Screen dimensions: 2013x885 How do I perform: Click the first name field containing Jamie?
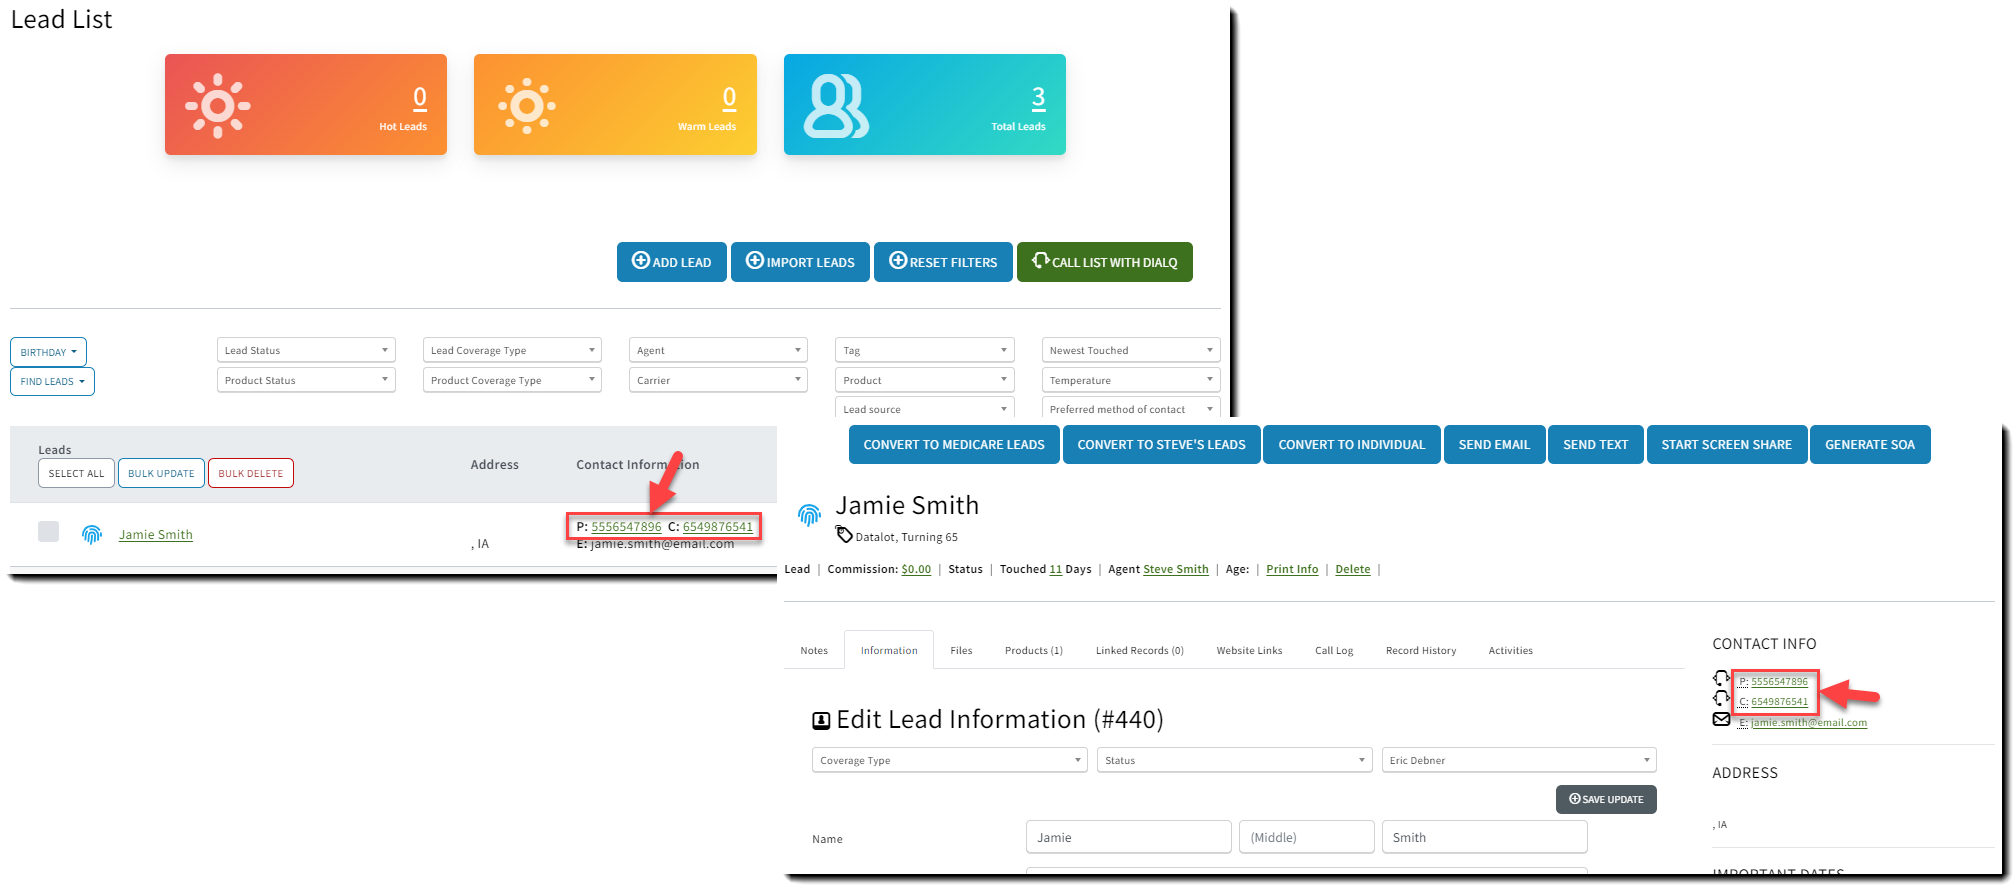point(1129,837)
